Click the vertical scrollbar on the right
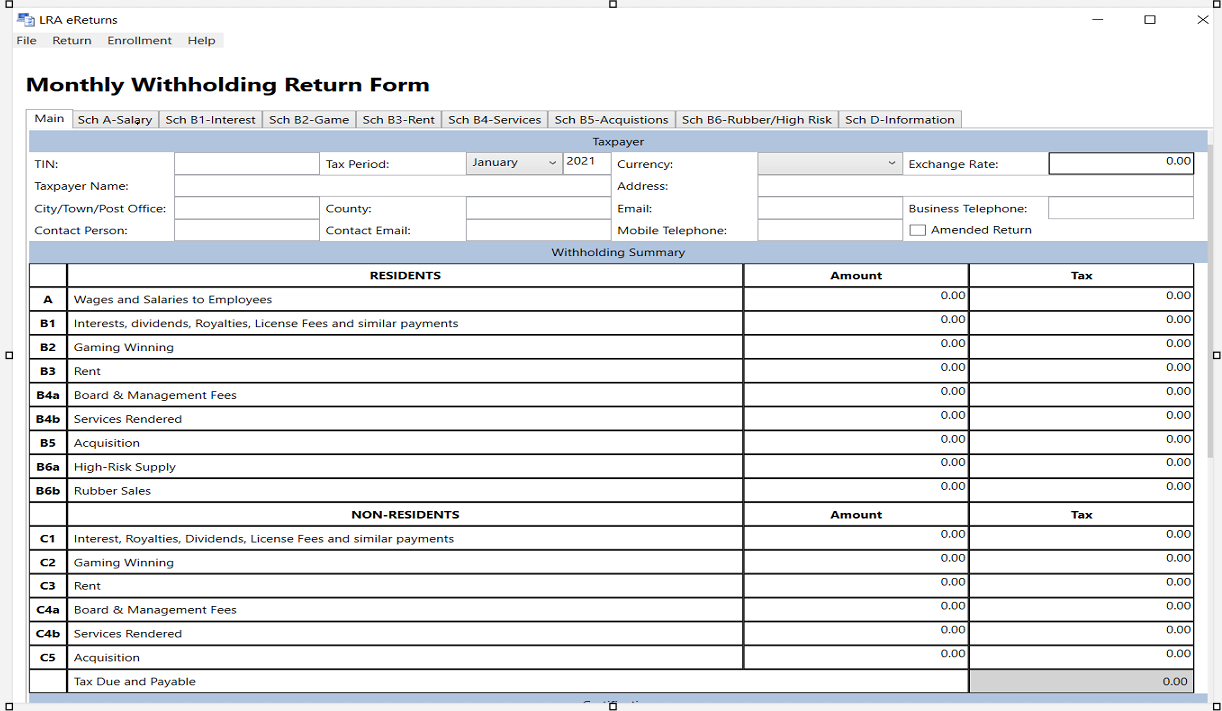 pyautogui.click(x=1209, y=300)
